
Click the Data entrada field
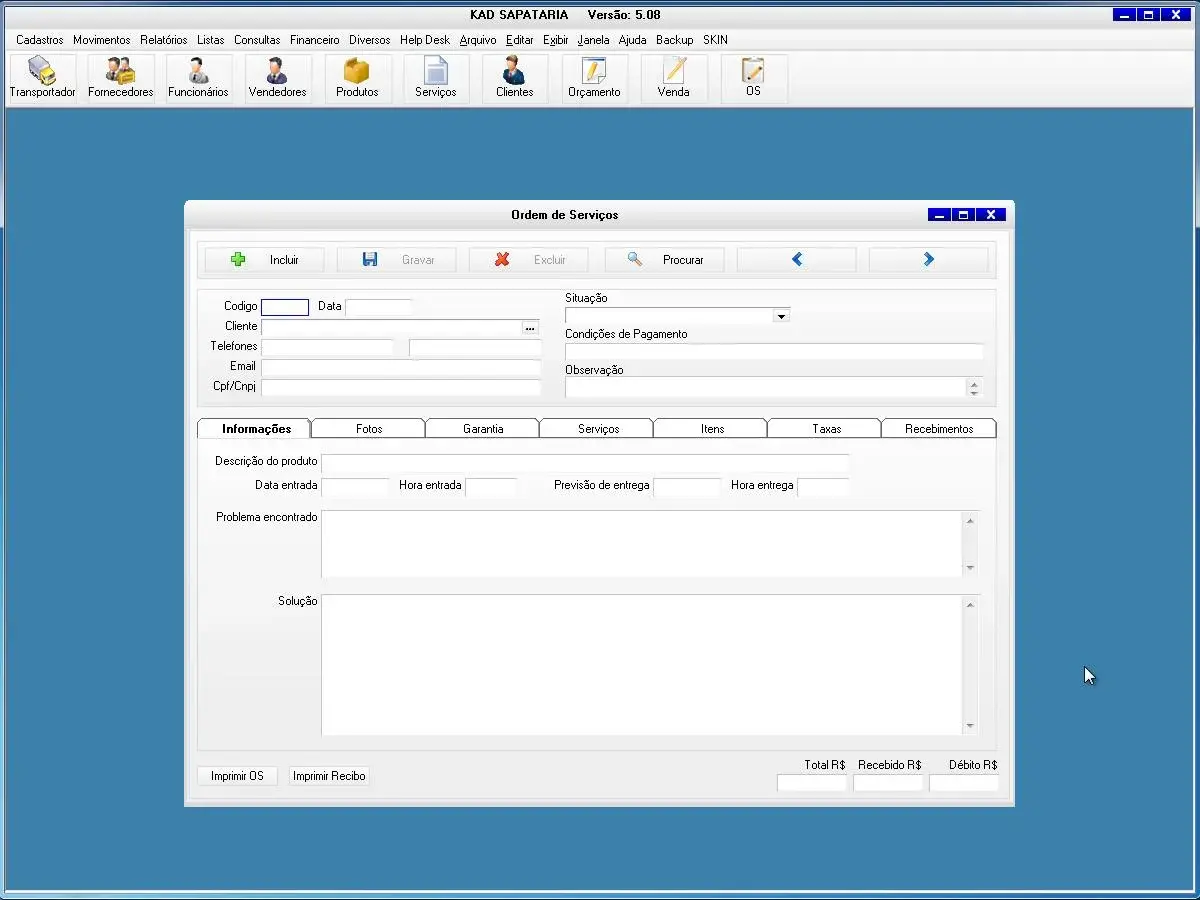(355, 487)
